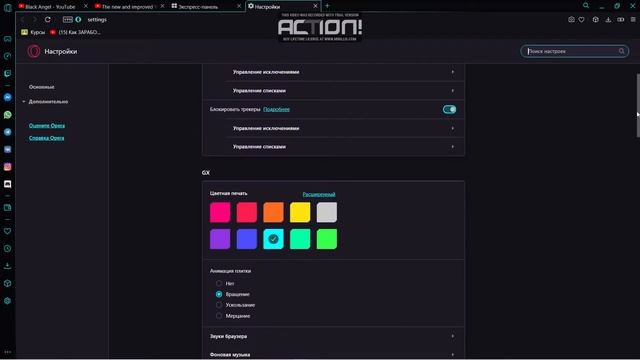Add page to bookmarks via toolbar heart
The width and height of the screenshot is (640, 360).
click(x=582, y=19)
